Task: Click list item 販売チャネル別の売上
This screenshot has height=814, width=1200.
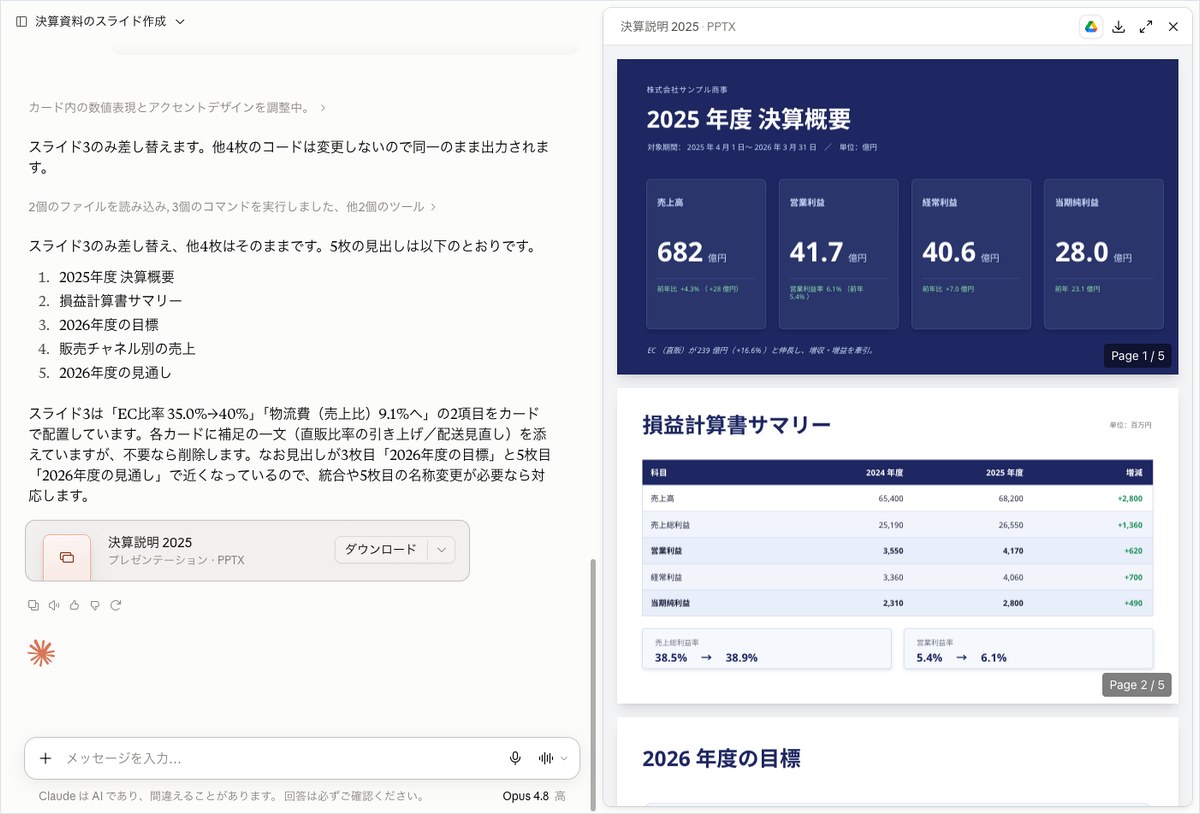Action: 127,349
